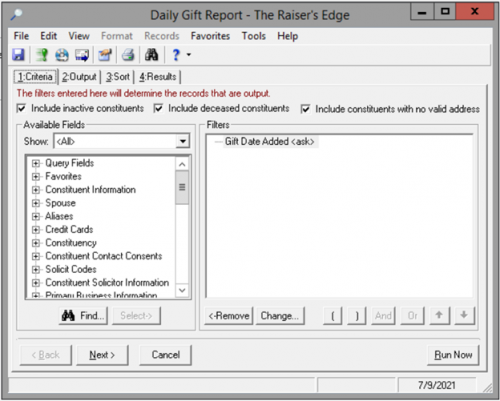
Task: Select the Gift Date Added <ask> filter
Action: coord(269,141)
